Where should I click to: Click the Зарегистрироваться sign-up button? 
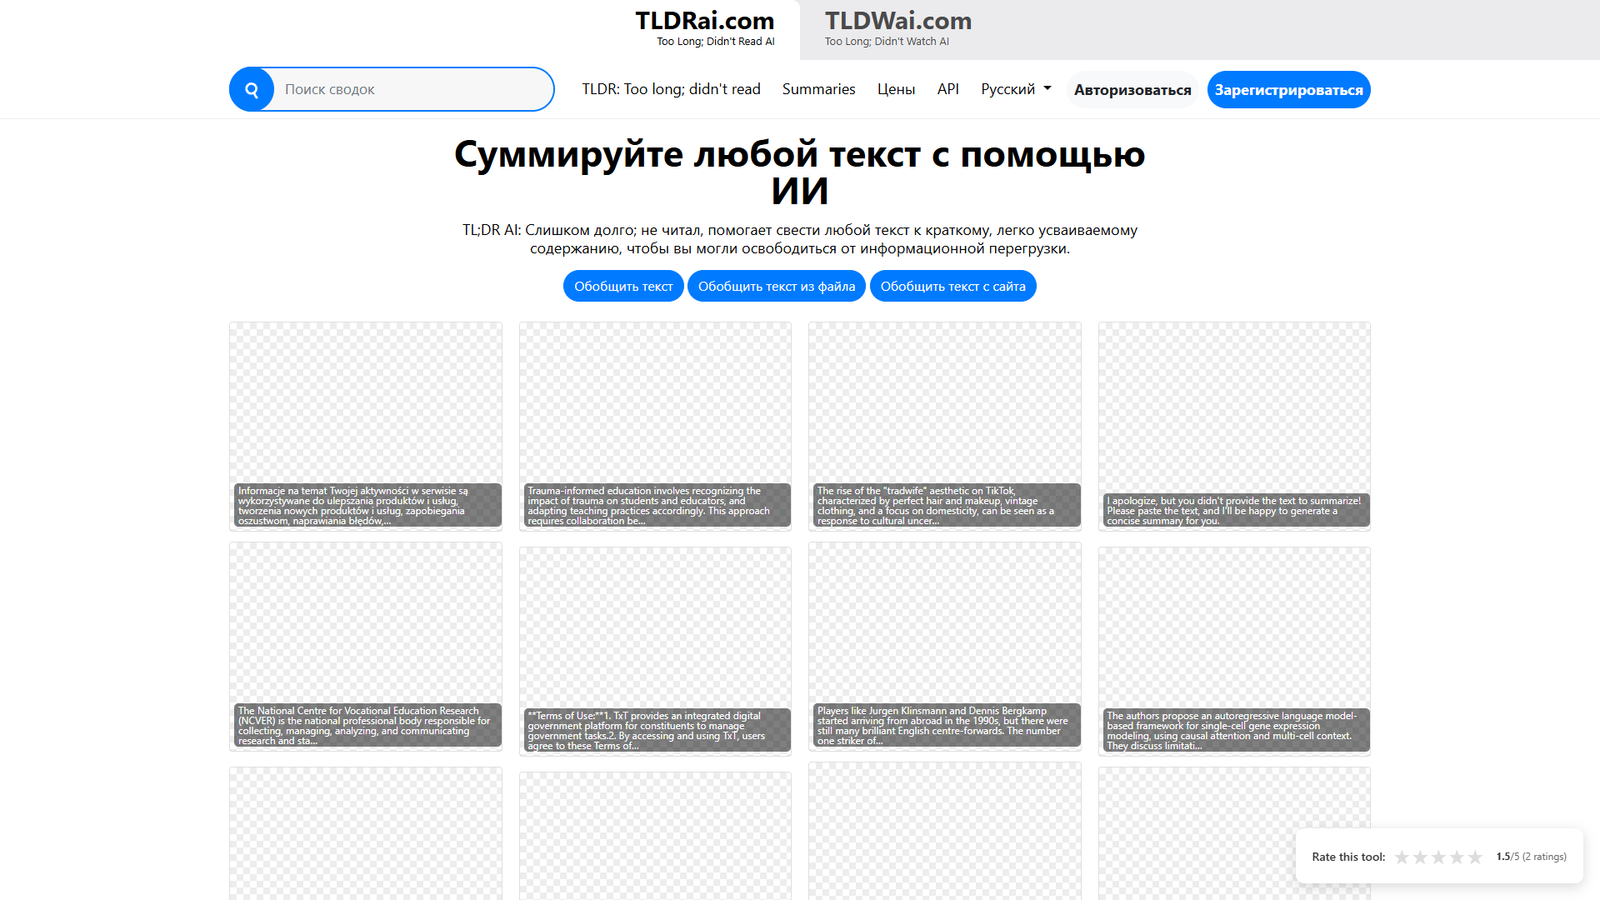point(1289,90)
